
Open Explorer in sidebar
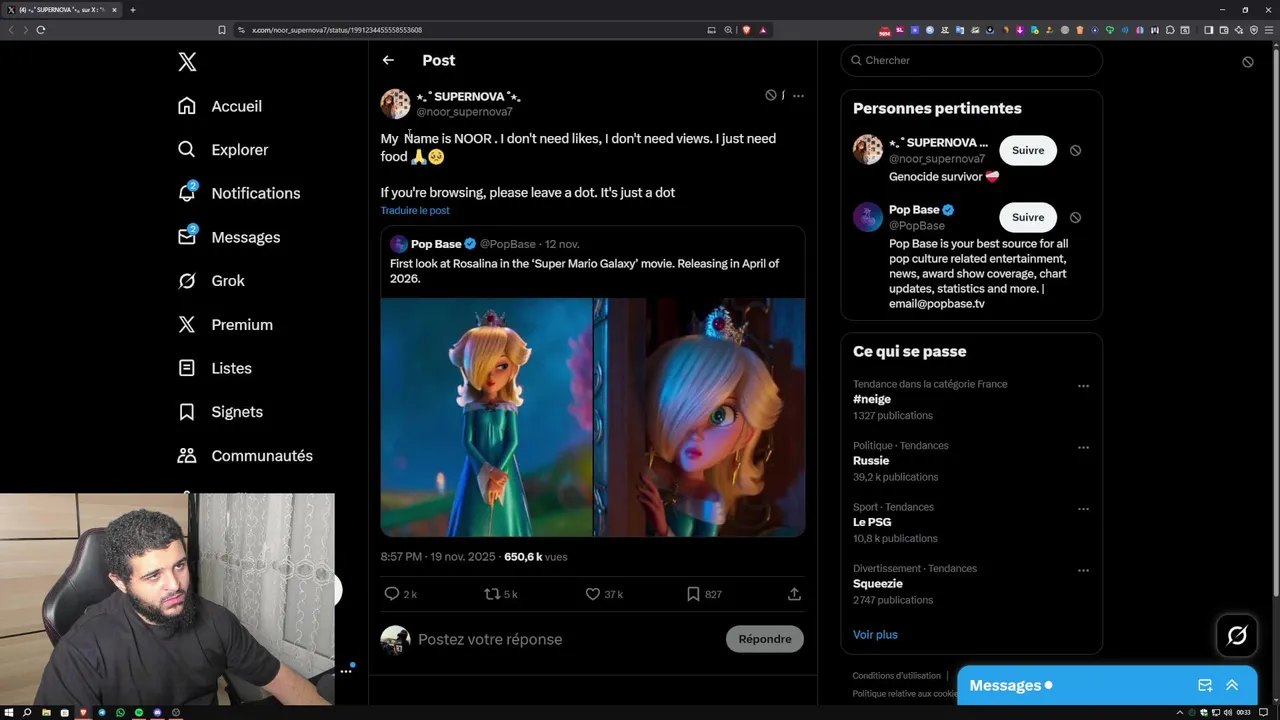223,150
